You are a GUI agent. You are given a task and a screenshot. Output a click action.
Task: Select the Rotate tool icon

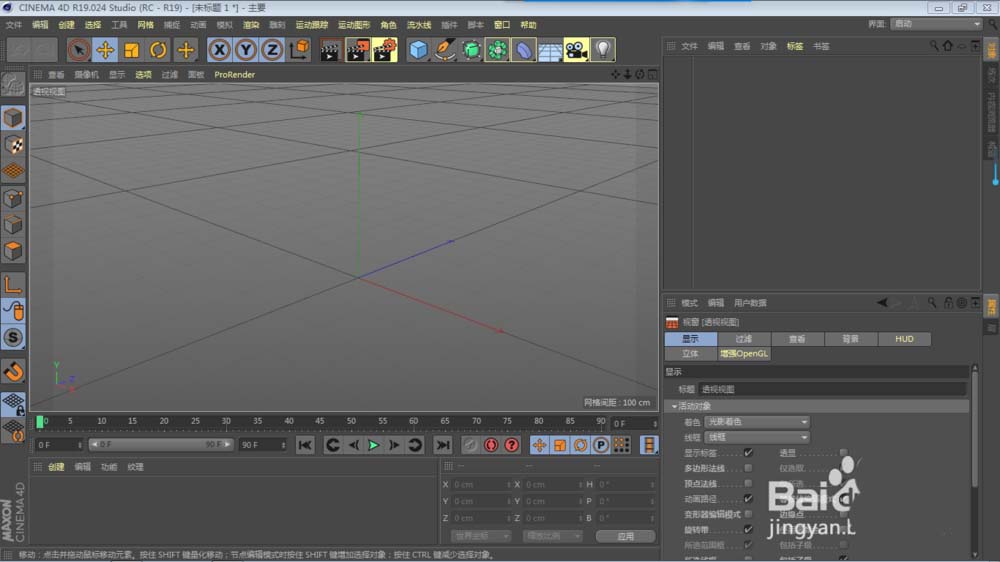pos(158,50)
